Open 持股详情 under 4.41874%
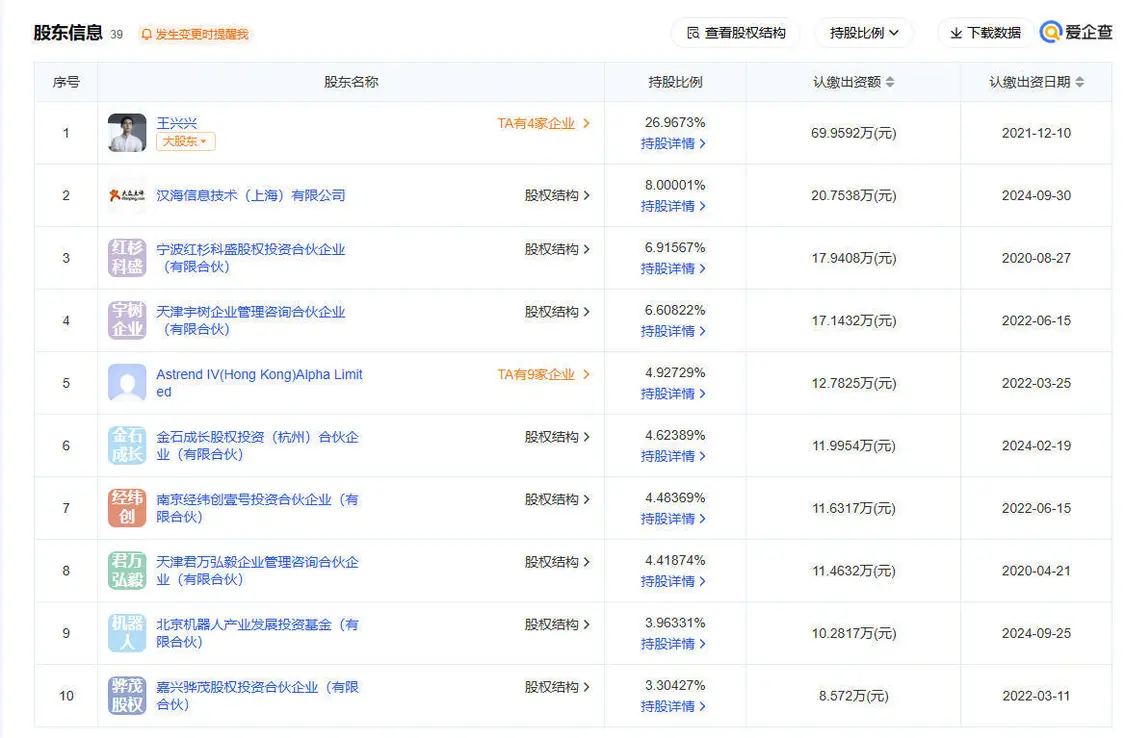The width and height of the screenshot is (1125, 738). pyautogui.click(x=673, y=581)
